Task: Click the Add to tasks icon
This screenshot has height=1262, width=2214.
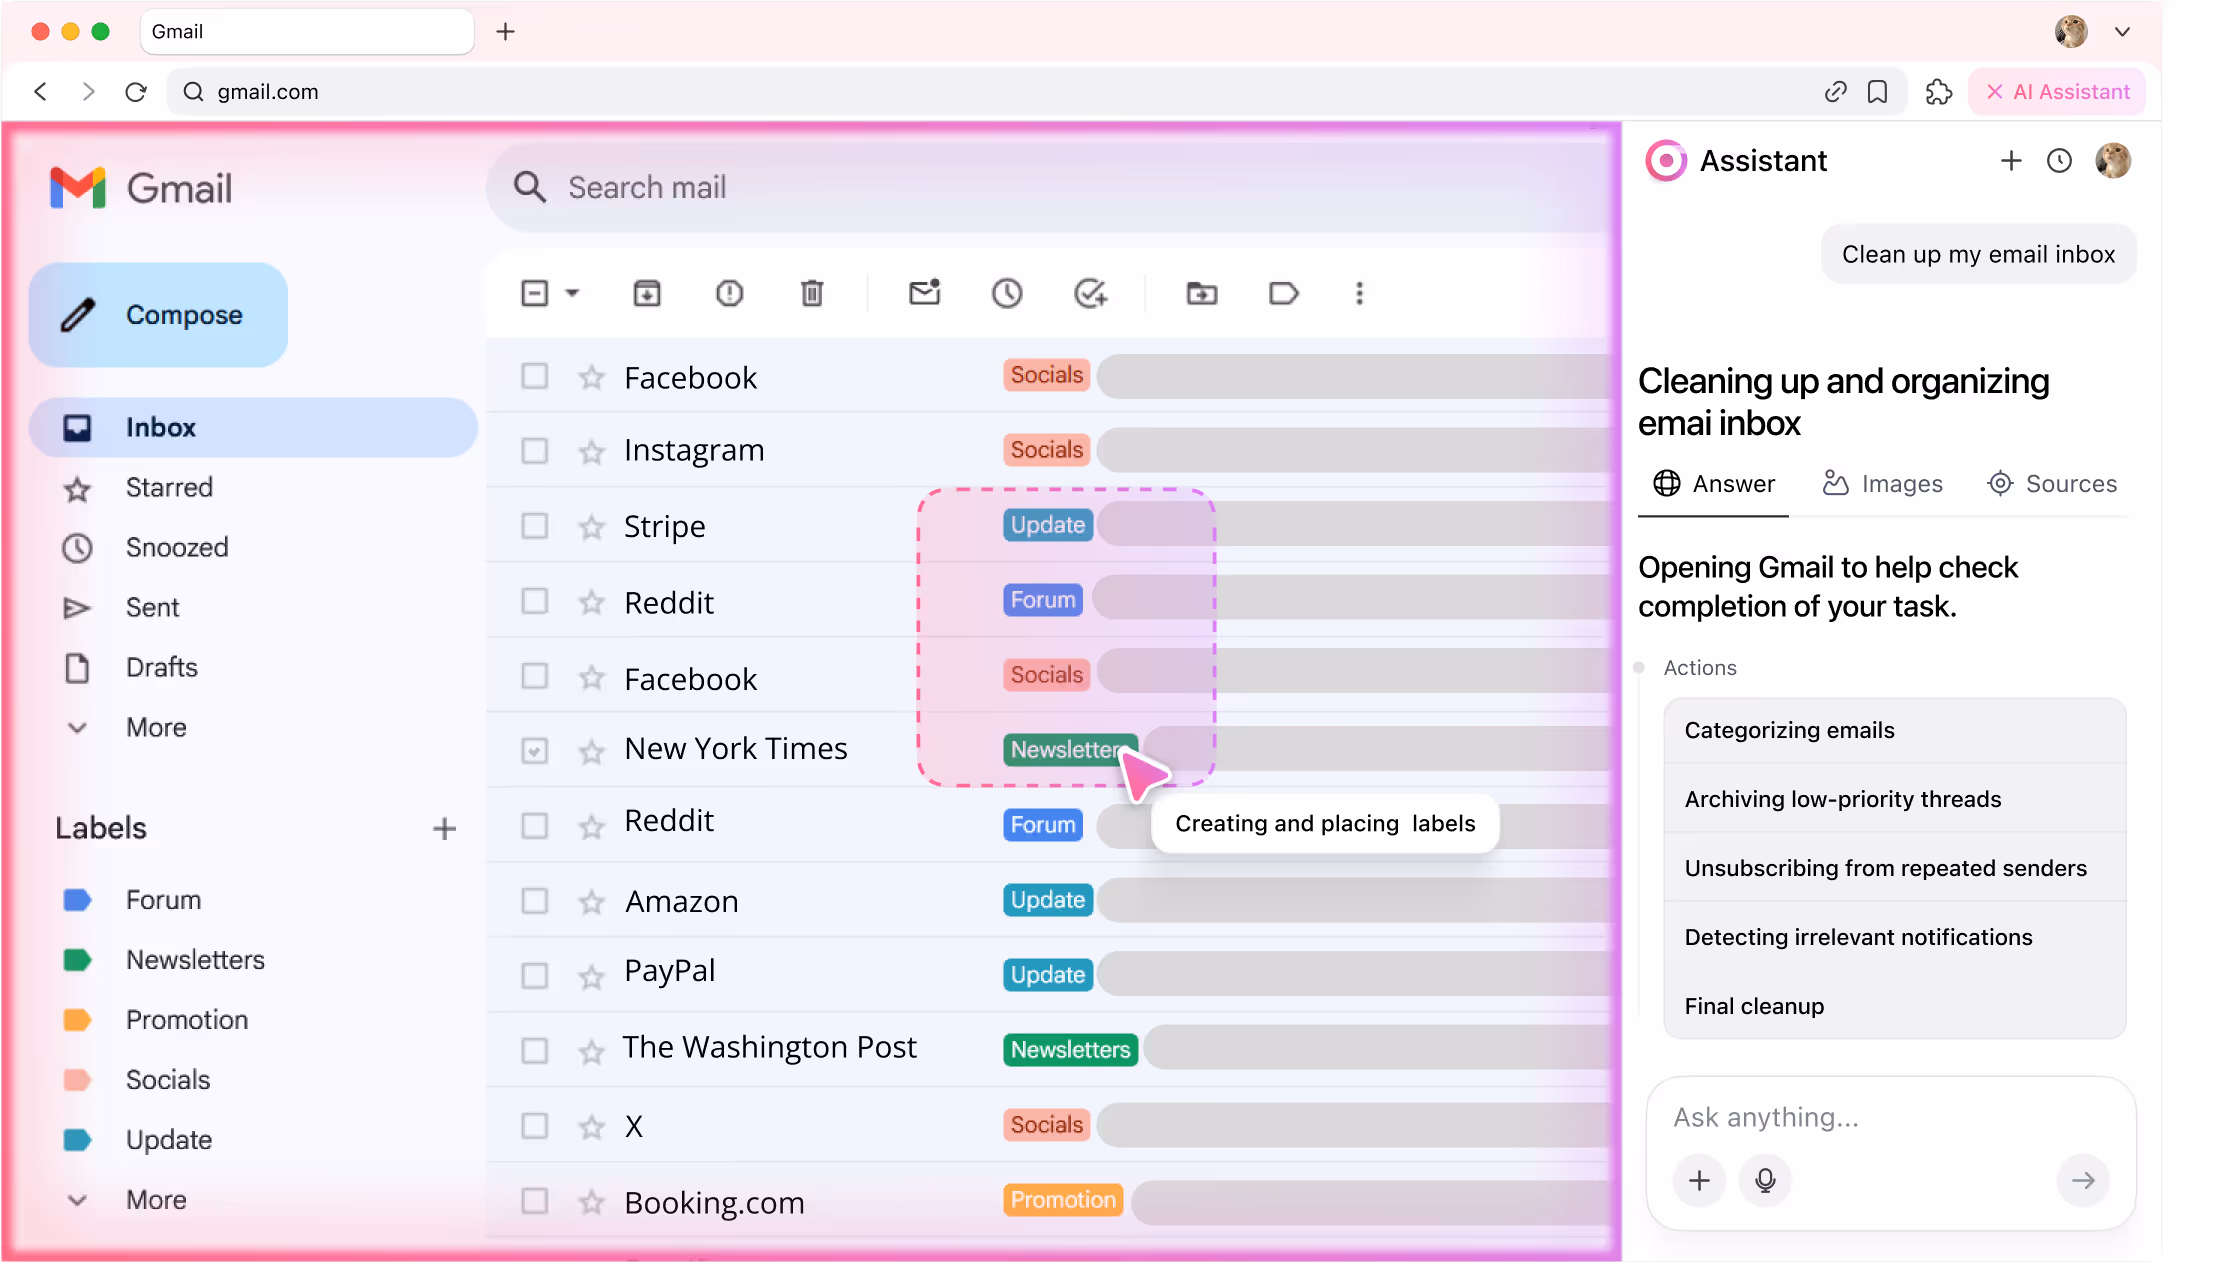Action: (1090, 293)
